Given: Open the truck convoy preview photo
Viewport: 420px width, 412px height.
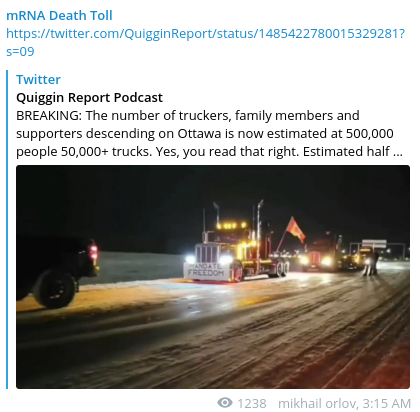Looking at the screenshot, I should coord(213,277).
